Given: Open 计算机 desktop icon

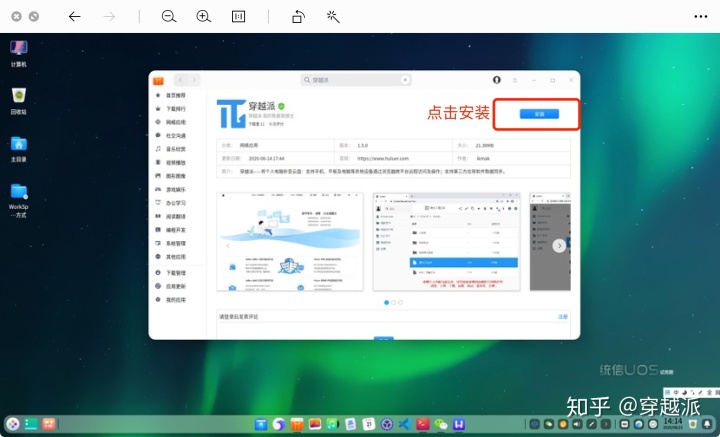Looking at the screenshot, I should tap(19, 54).
